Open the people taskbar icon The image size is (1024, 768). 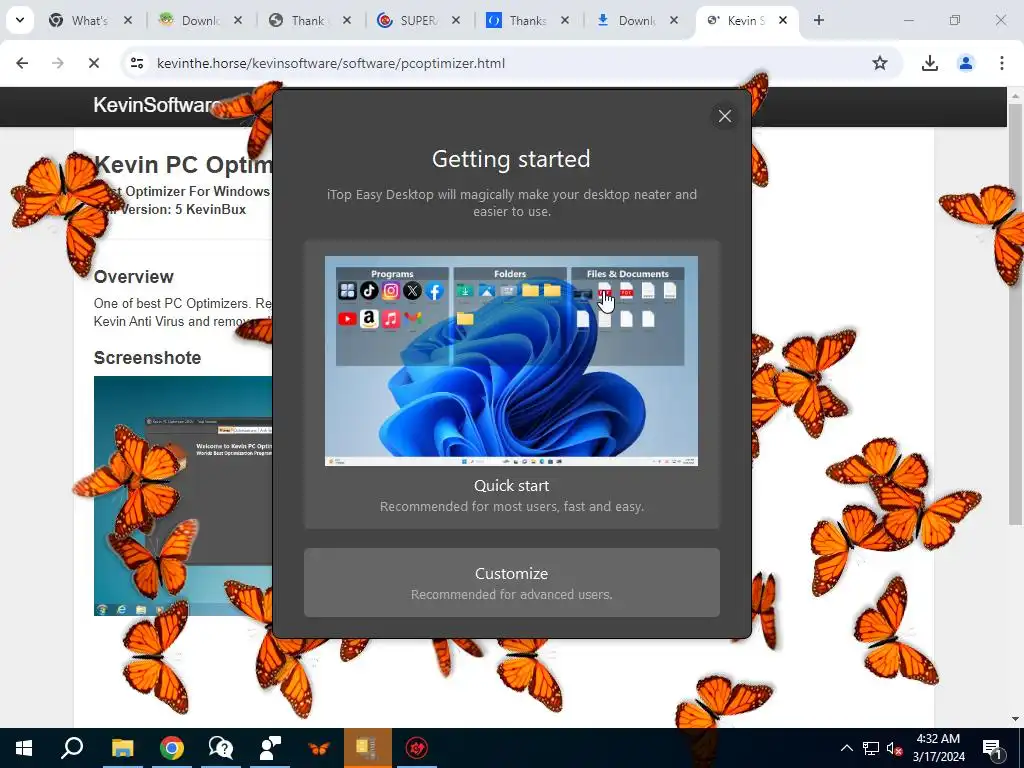coord(270,748)
